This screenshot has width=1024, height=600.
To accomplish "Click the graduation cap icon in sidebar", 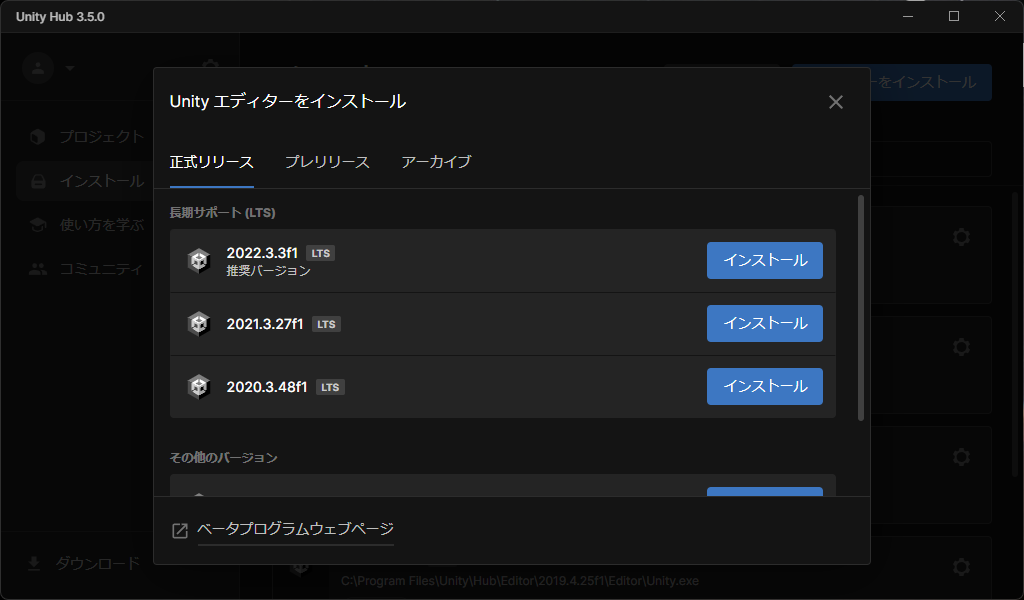I will point(38,225).
